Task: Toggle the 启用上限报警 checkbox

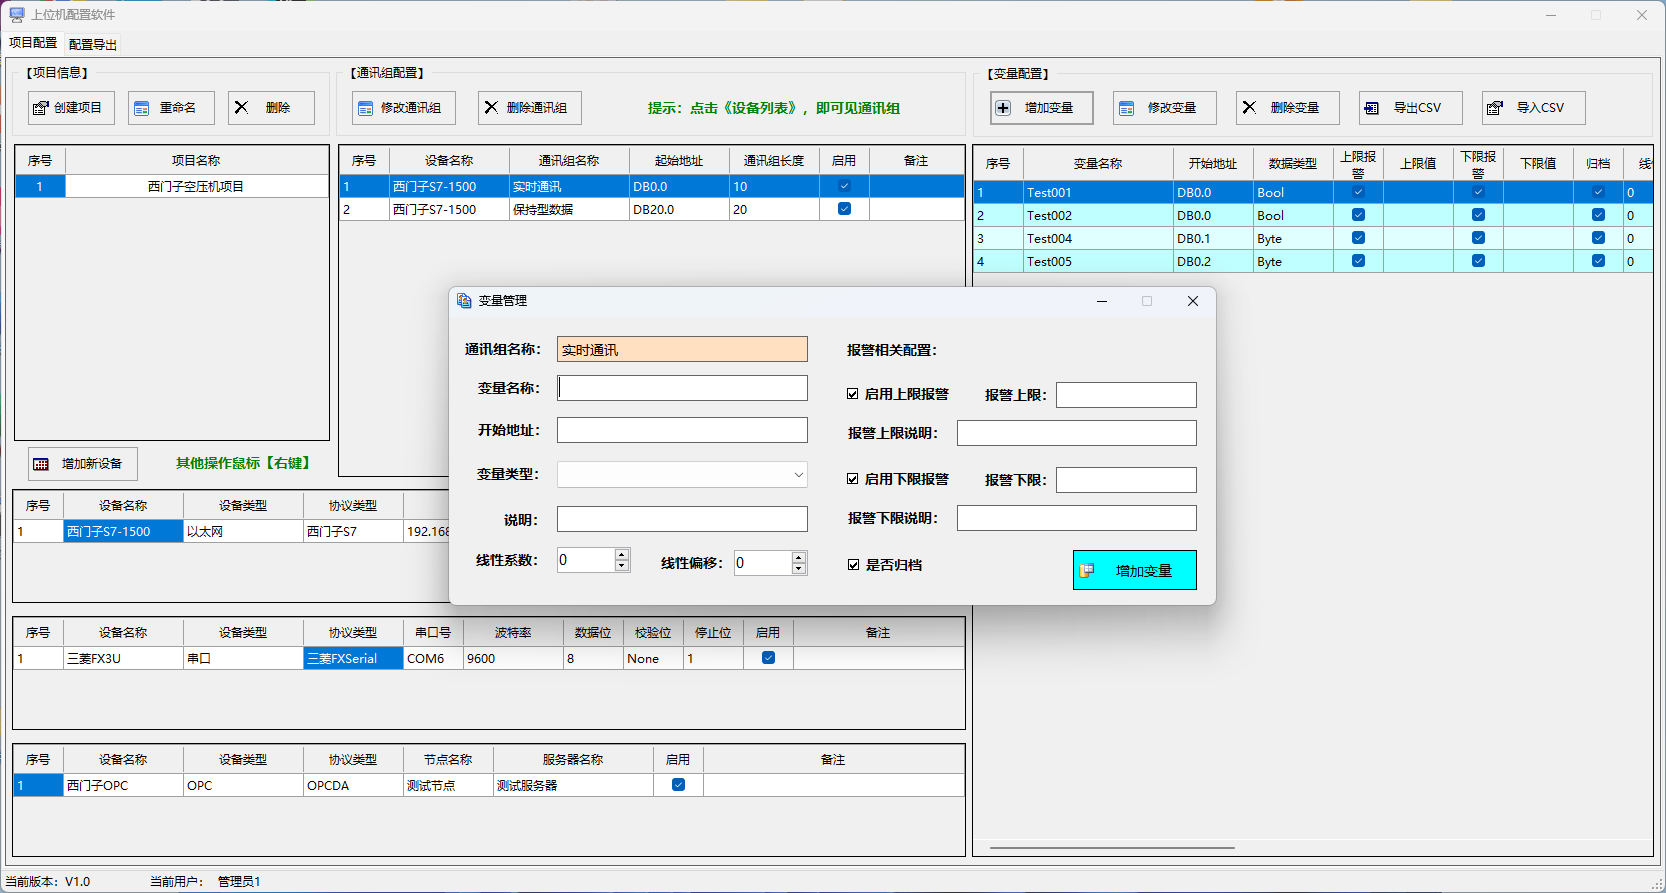Action: pyautogui.click(x=853, y=394)
